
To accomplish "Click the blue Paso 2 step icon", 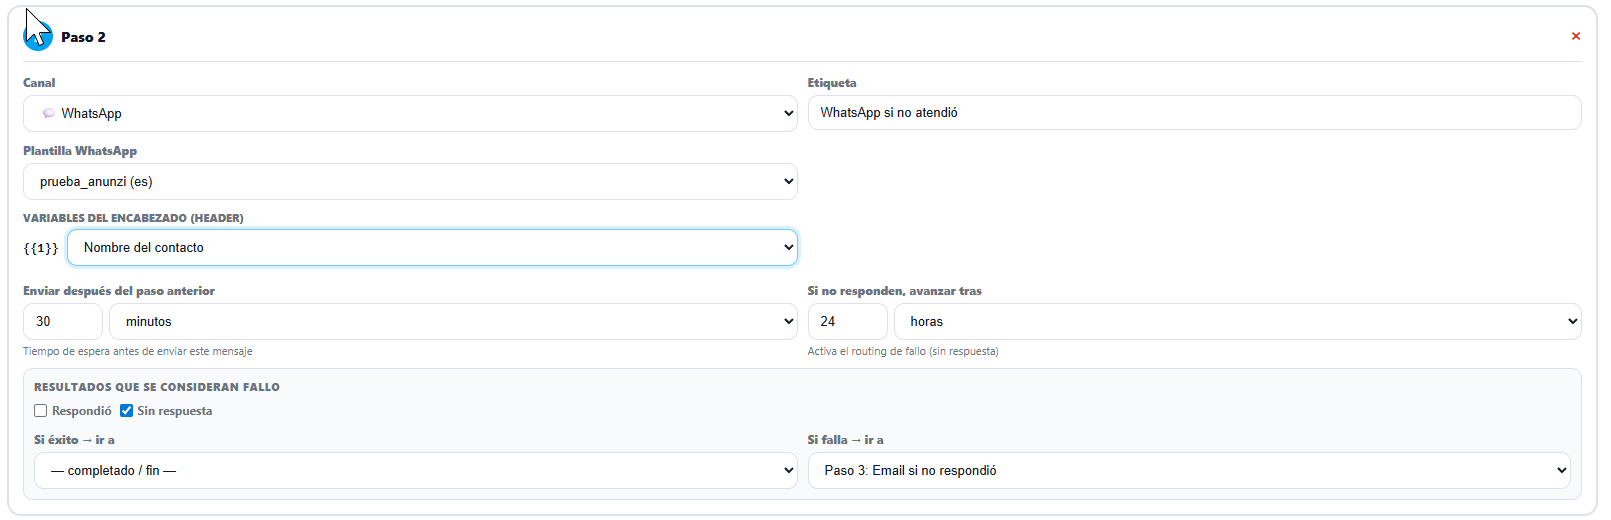I will 38,37.
